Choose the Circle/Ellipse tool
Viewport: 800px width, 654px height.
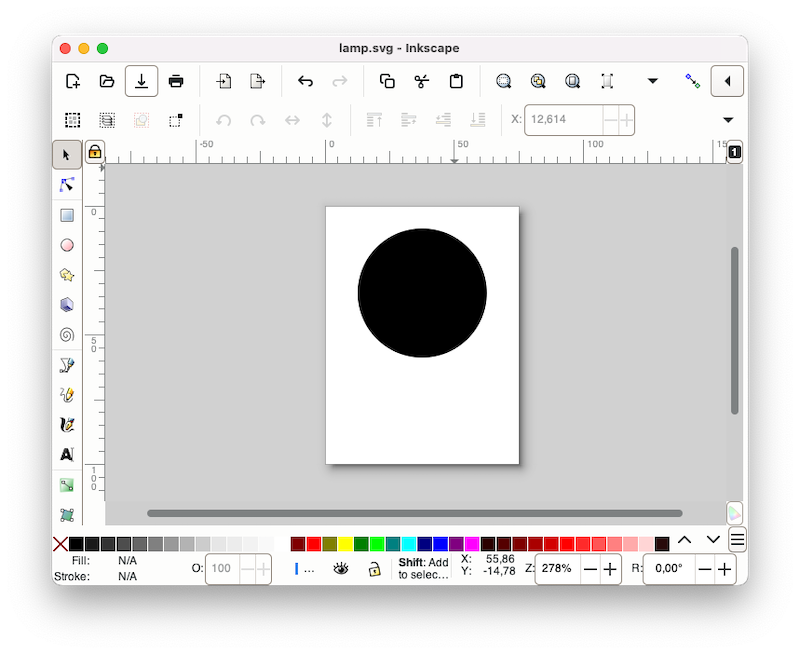pos(67,245)
